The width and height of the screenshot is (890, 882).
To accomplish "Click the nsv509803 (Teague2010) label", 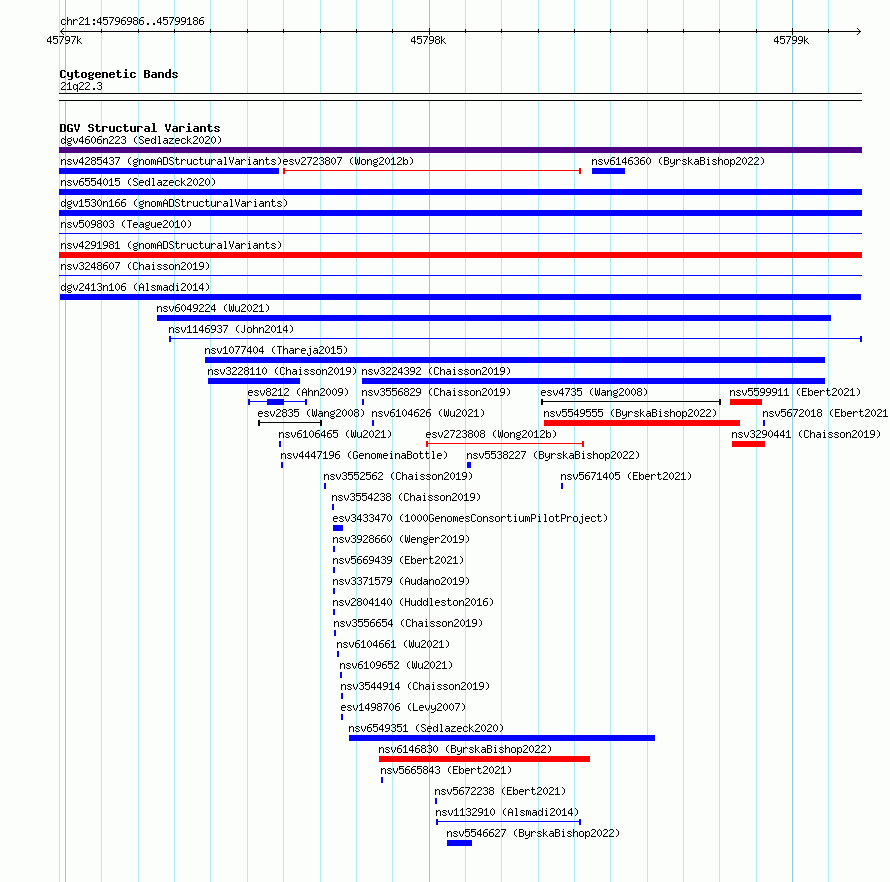I will pos(126,224).
